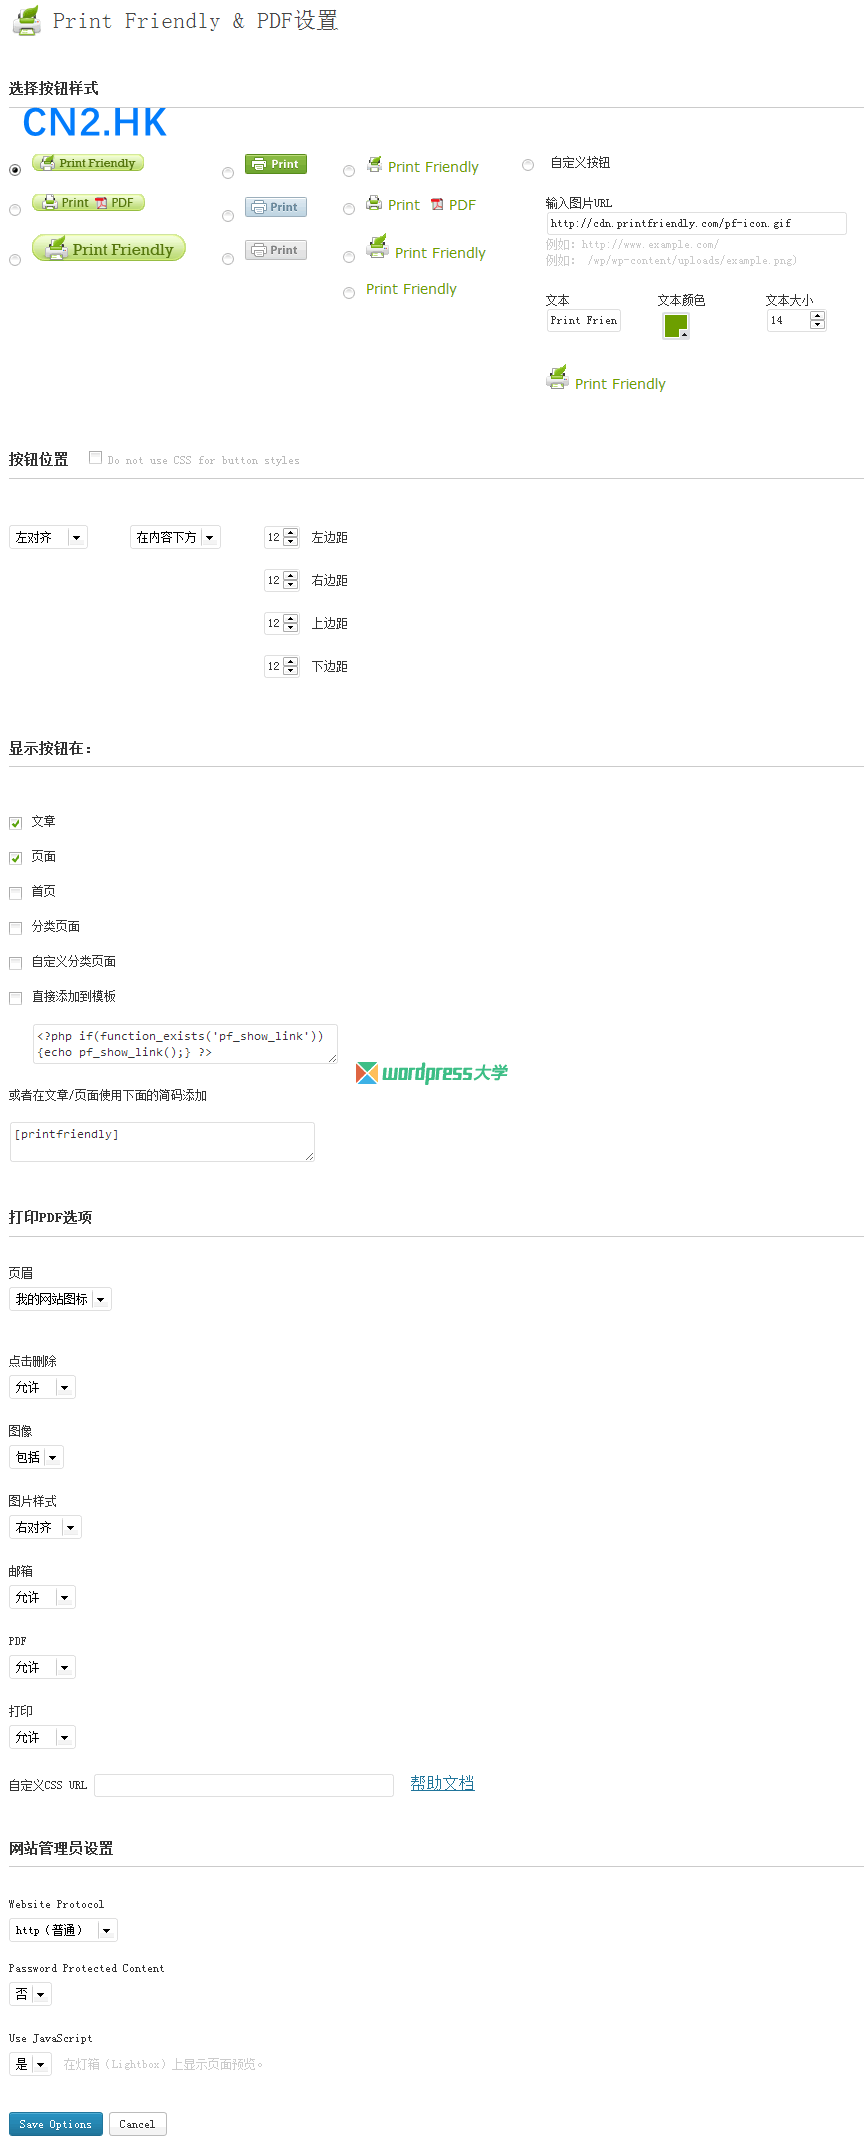Screen dimensions: 864x2147
Task: Click the large green Print Friendly button image
Action: (109, 248)
